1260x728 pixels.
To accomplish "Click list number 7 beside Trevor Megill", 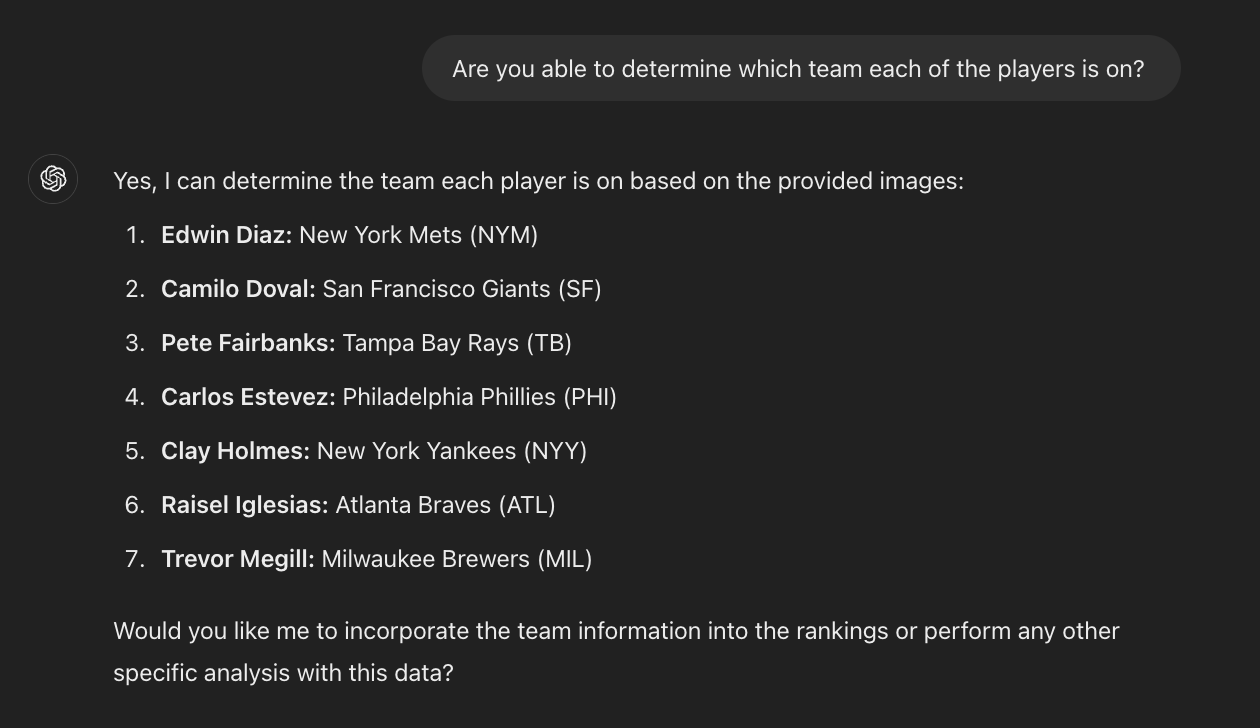I will point(135,559).
